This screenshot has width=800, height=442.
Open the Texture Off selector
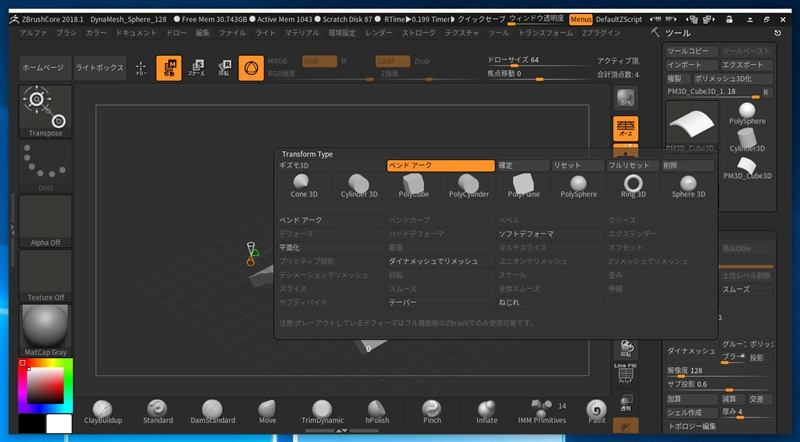[x=45, y=276]
